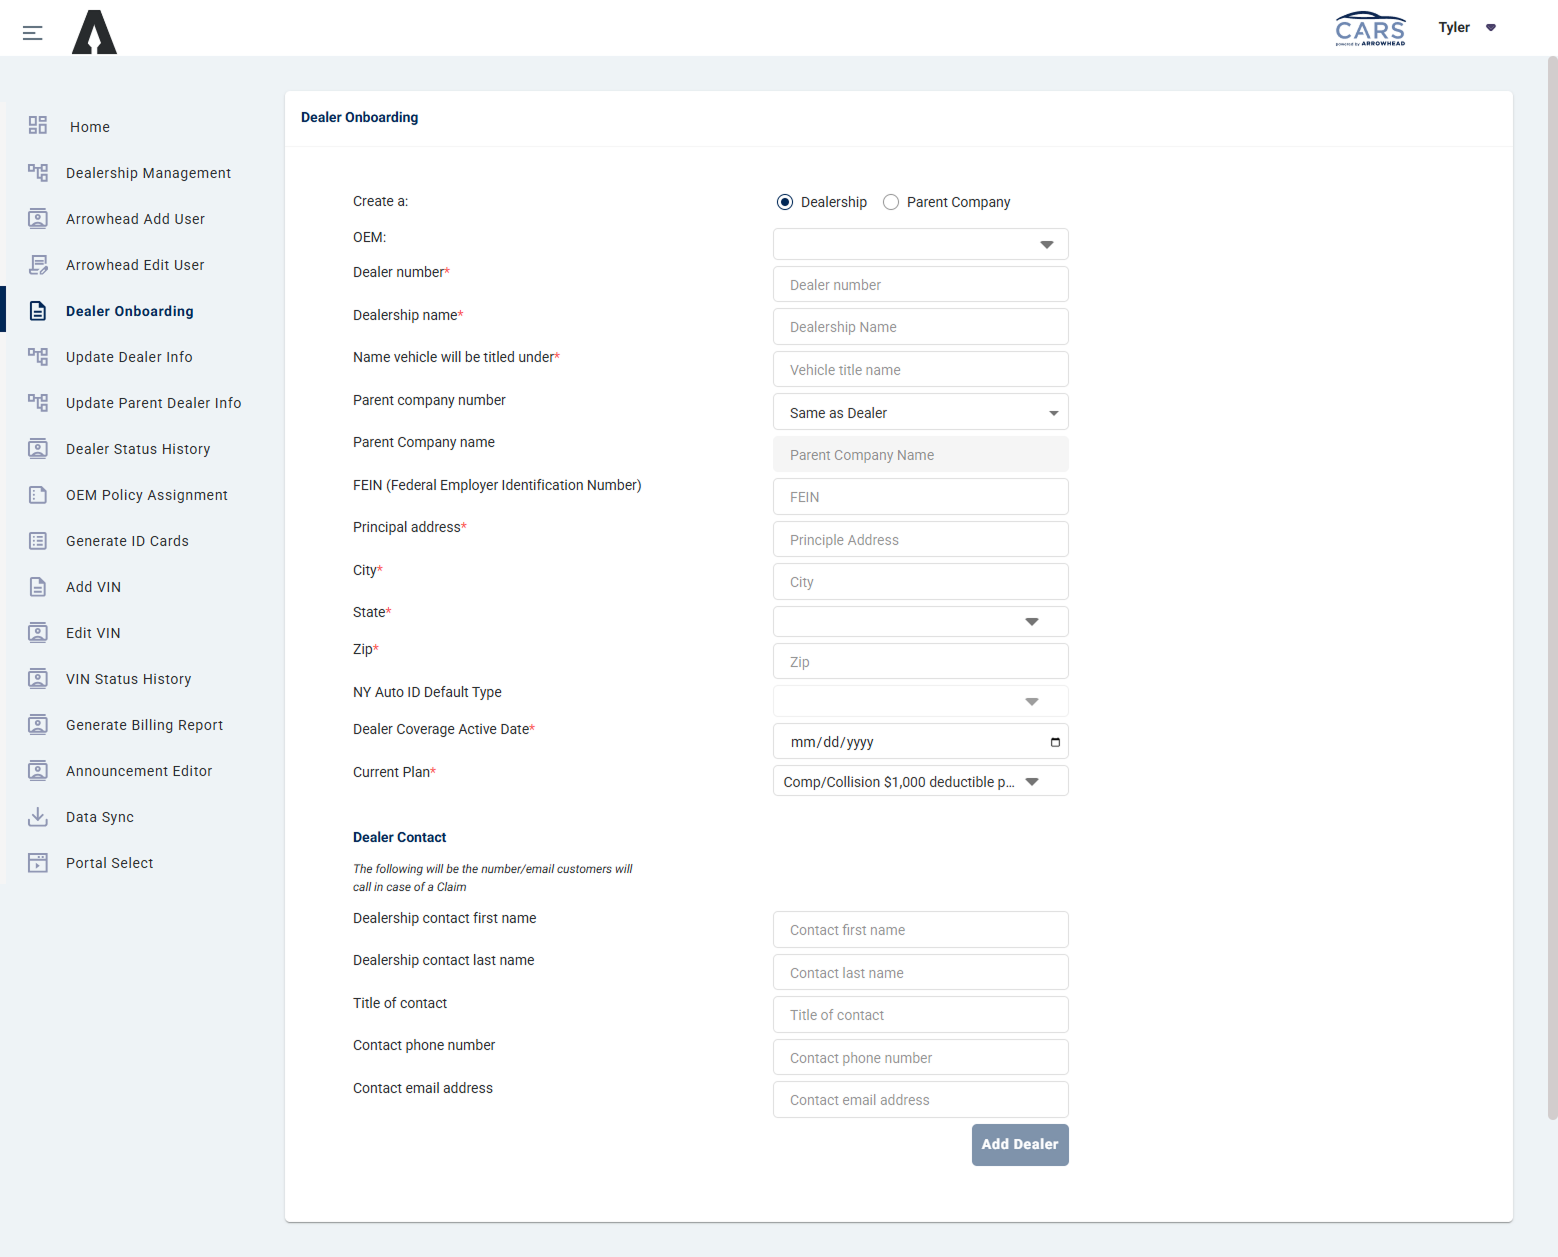Navigate to Update Dealer Info

[129, 356]
